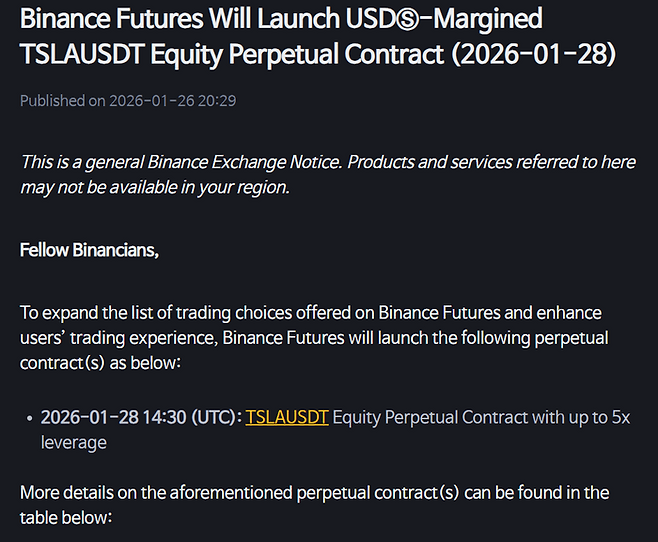Screen dimensions: 658x542
Task: Click the word "leverage" under the bullet
Action: click(73, 442)
